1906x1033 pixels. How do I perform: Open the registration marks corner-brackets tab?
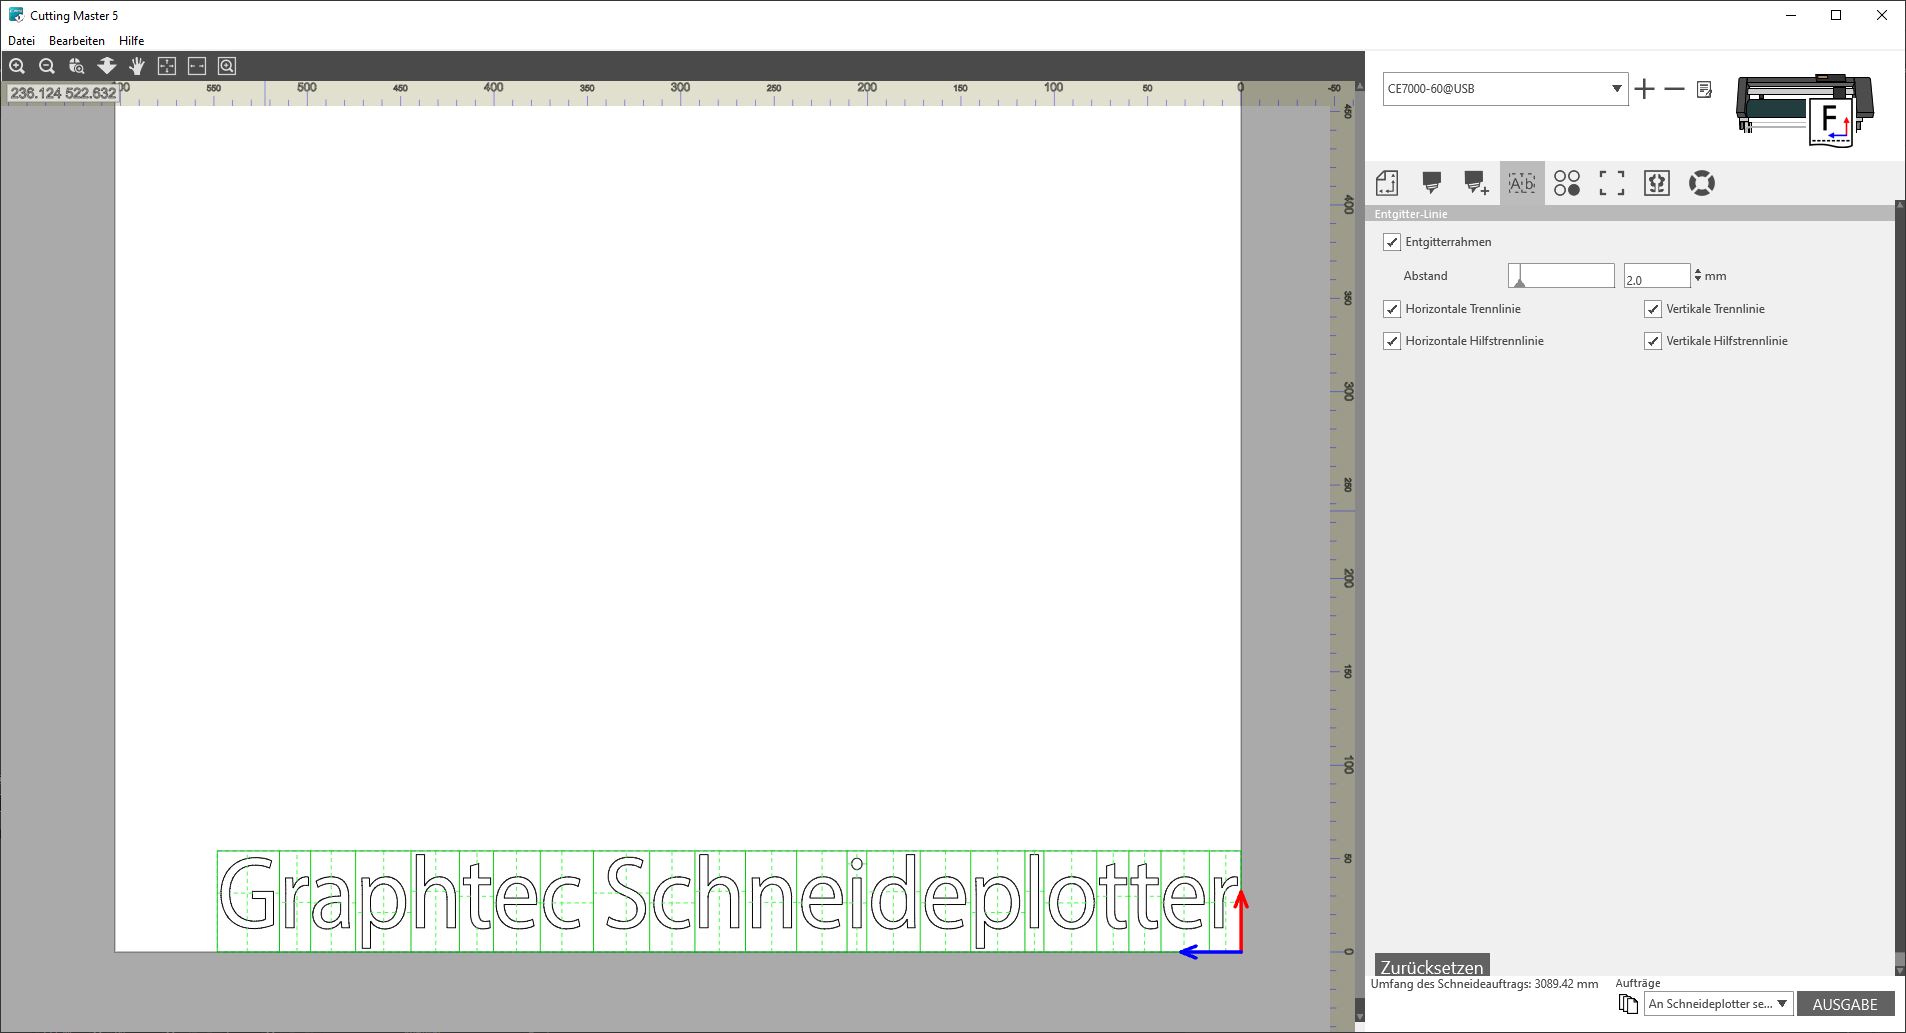click(1612, 183)
